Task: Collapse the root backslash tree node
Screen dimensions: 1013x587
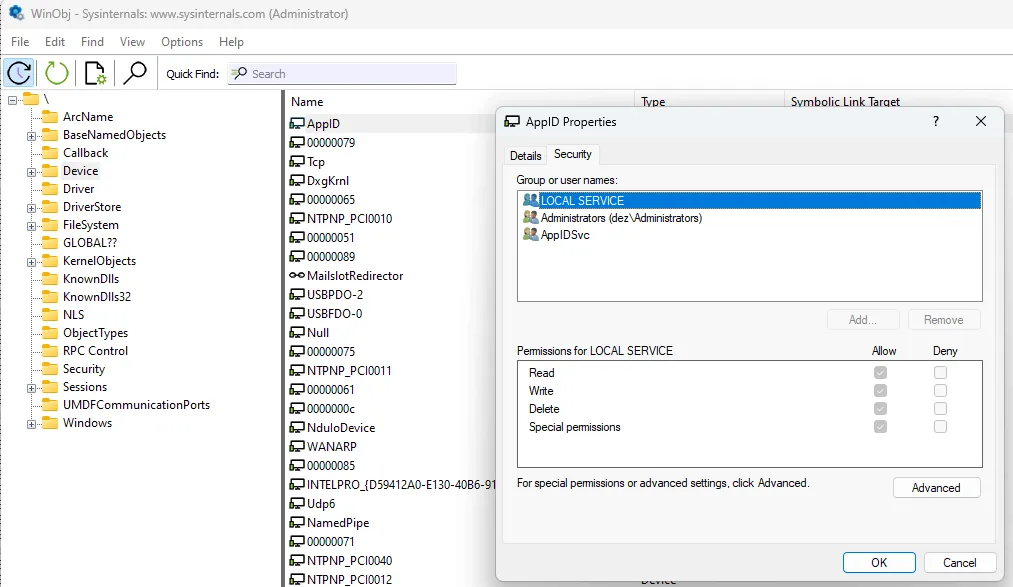Action: pos(13,99)
